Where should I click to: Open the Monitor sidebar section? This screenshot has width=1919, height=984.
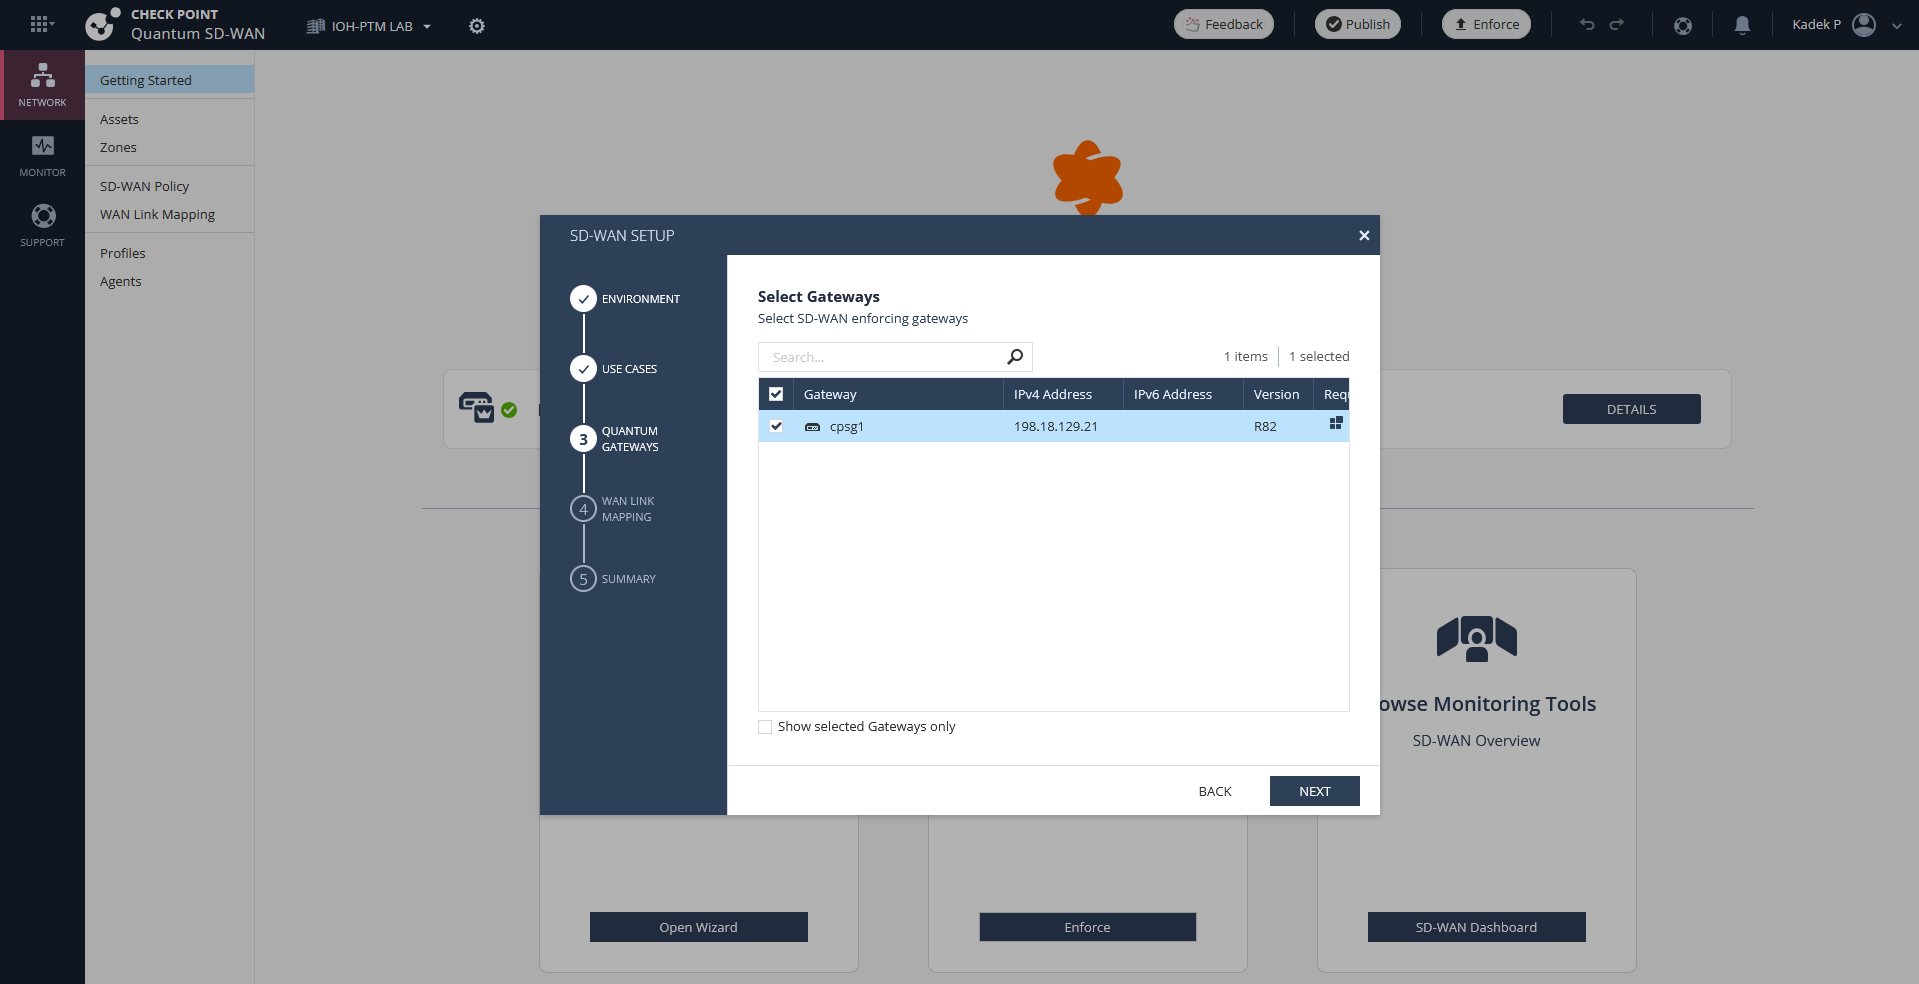[42, 156]
